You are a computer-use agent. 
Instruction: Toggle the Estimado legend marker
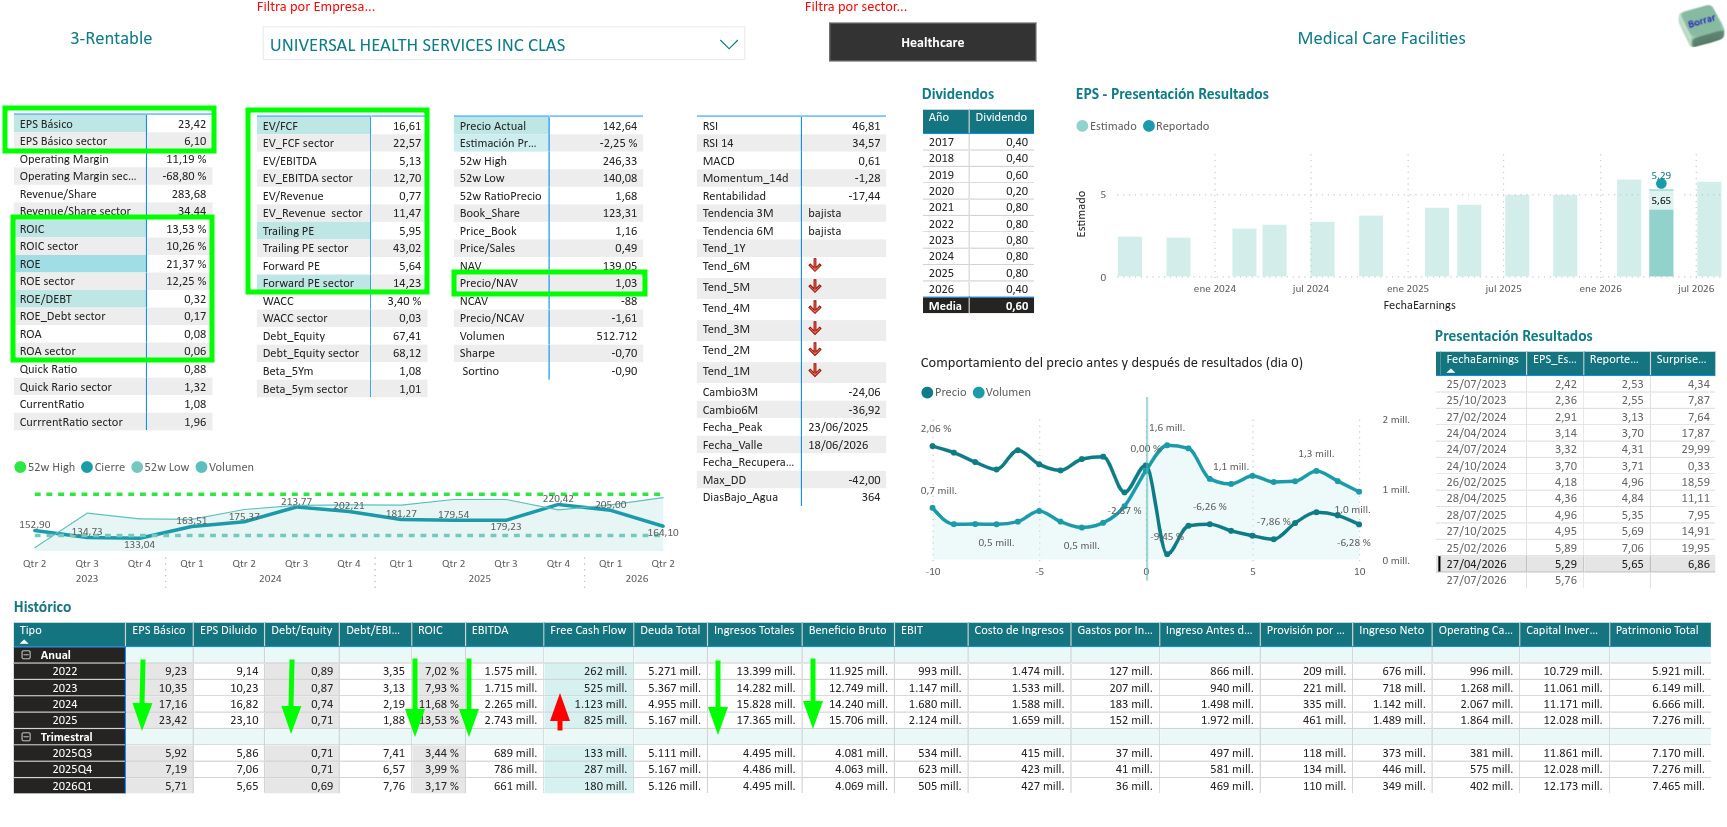pos(1082,126)
